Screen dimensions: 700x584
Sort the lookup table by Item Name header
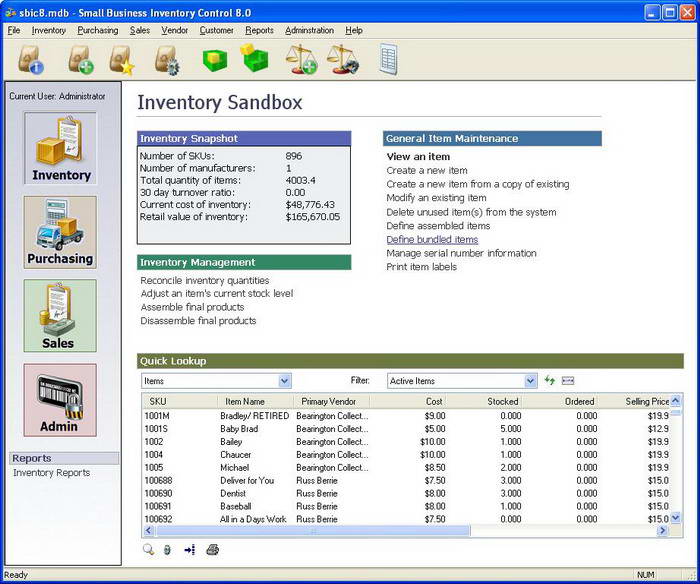[256, 401]
